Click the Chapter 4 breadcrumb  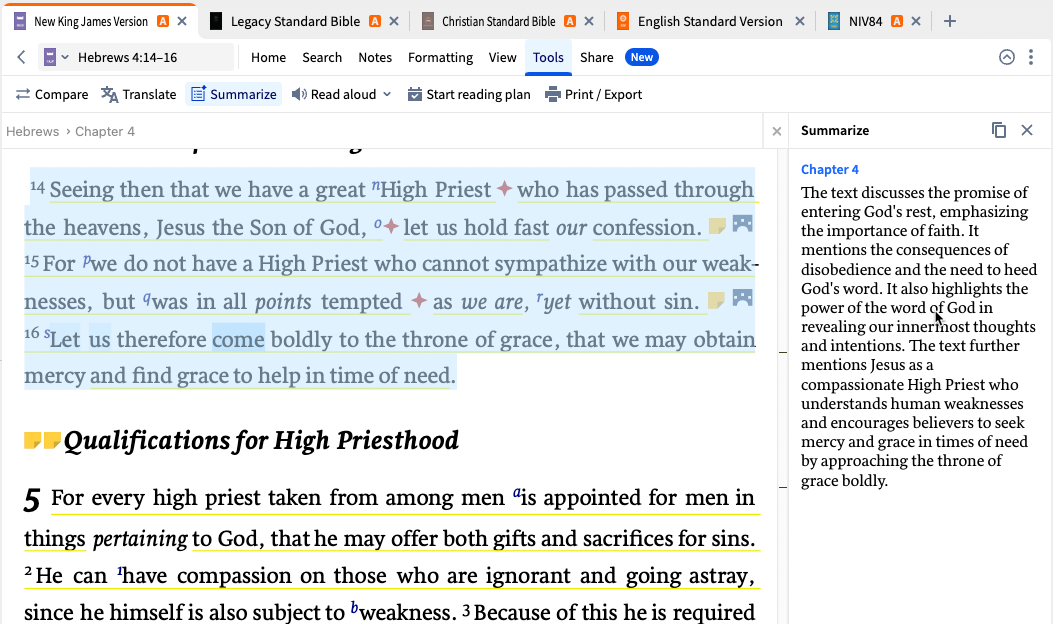pos(105,132)
